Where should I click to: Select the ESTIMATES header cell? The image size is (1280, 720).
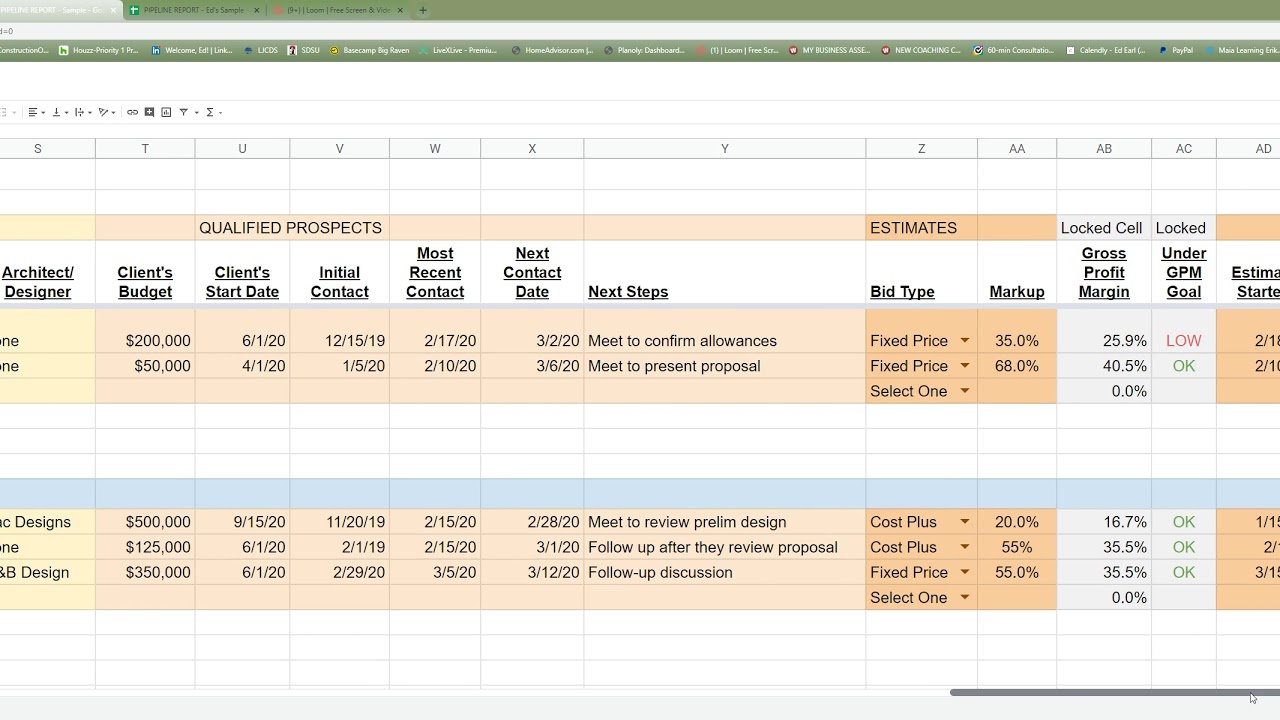point(922,228)
